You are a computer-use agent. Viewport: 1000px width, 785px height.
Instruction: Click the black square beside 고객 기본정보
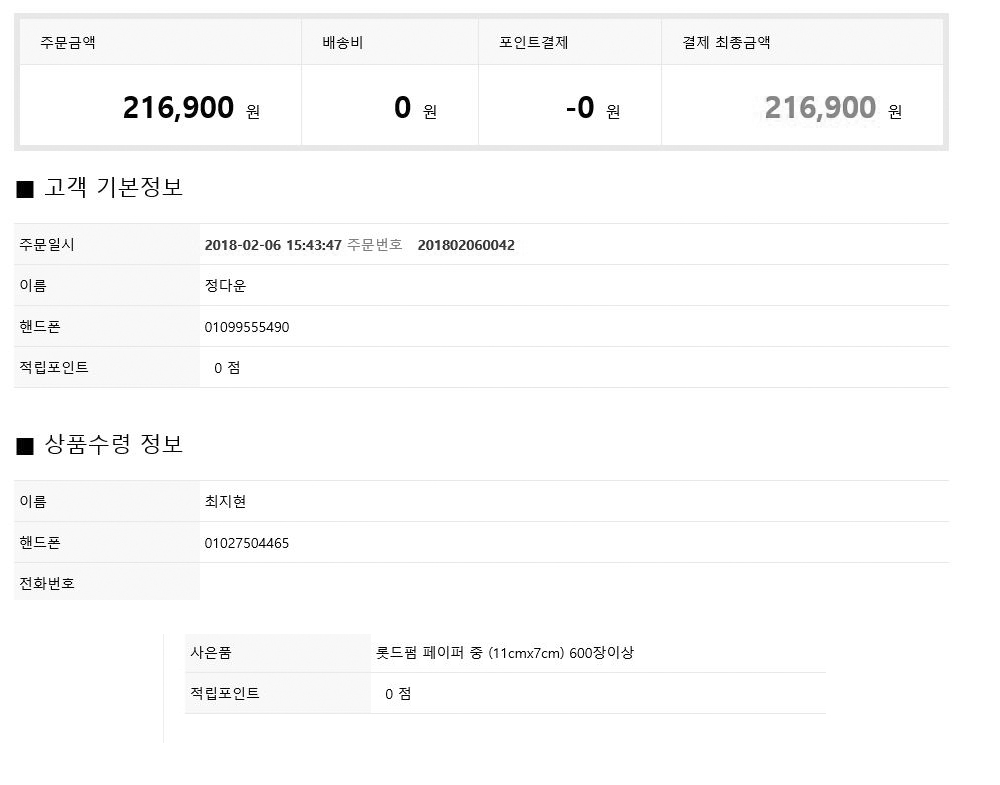(25, 189)
